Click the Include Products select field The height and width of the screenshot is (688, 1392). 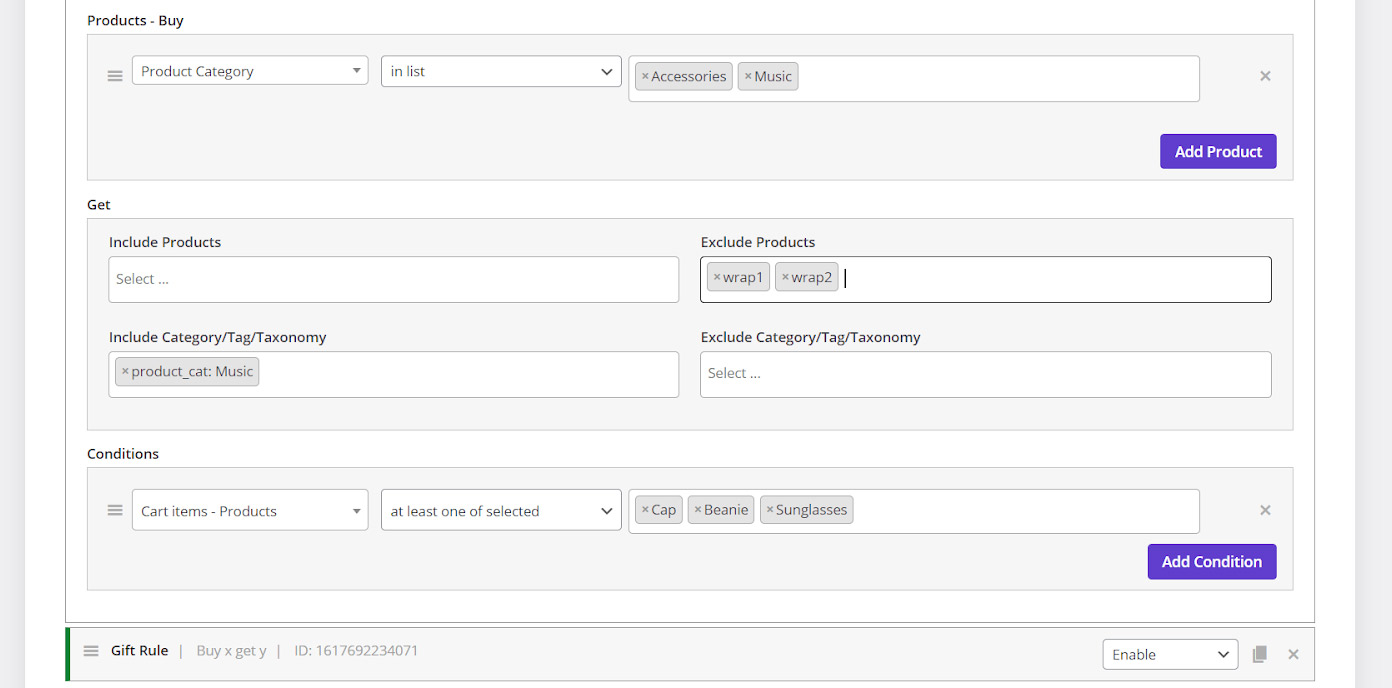click(x=393, y=279)
